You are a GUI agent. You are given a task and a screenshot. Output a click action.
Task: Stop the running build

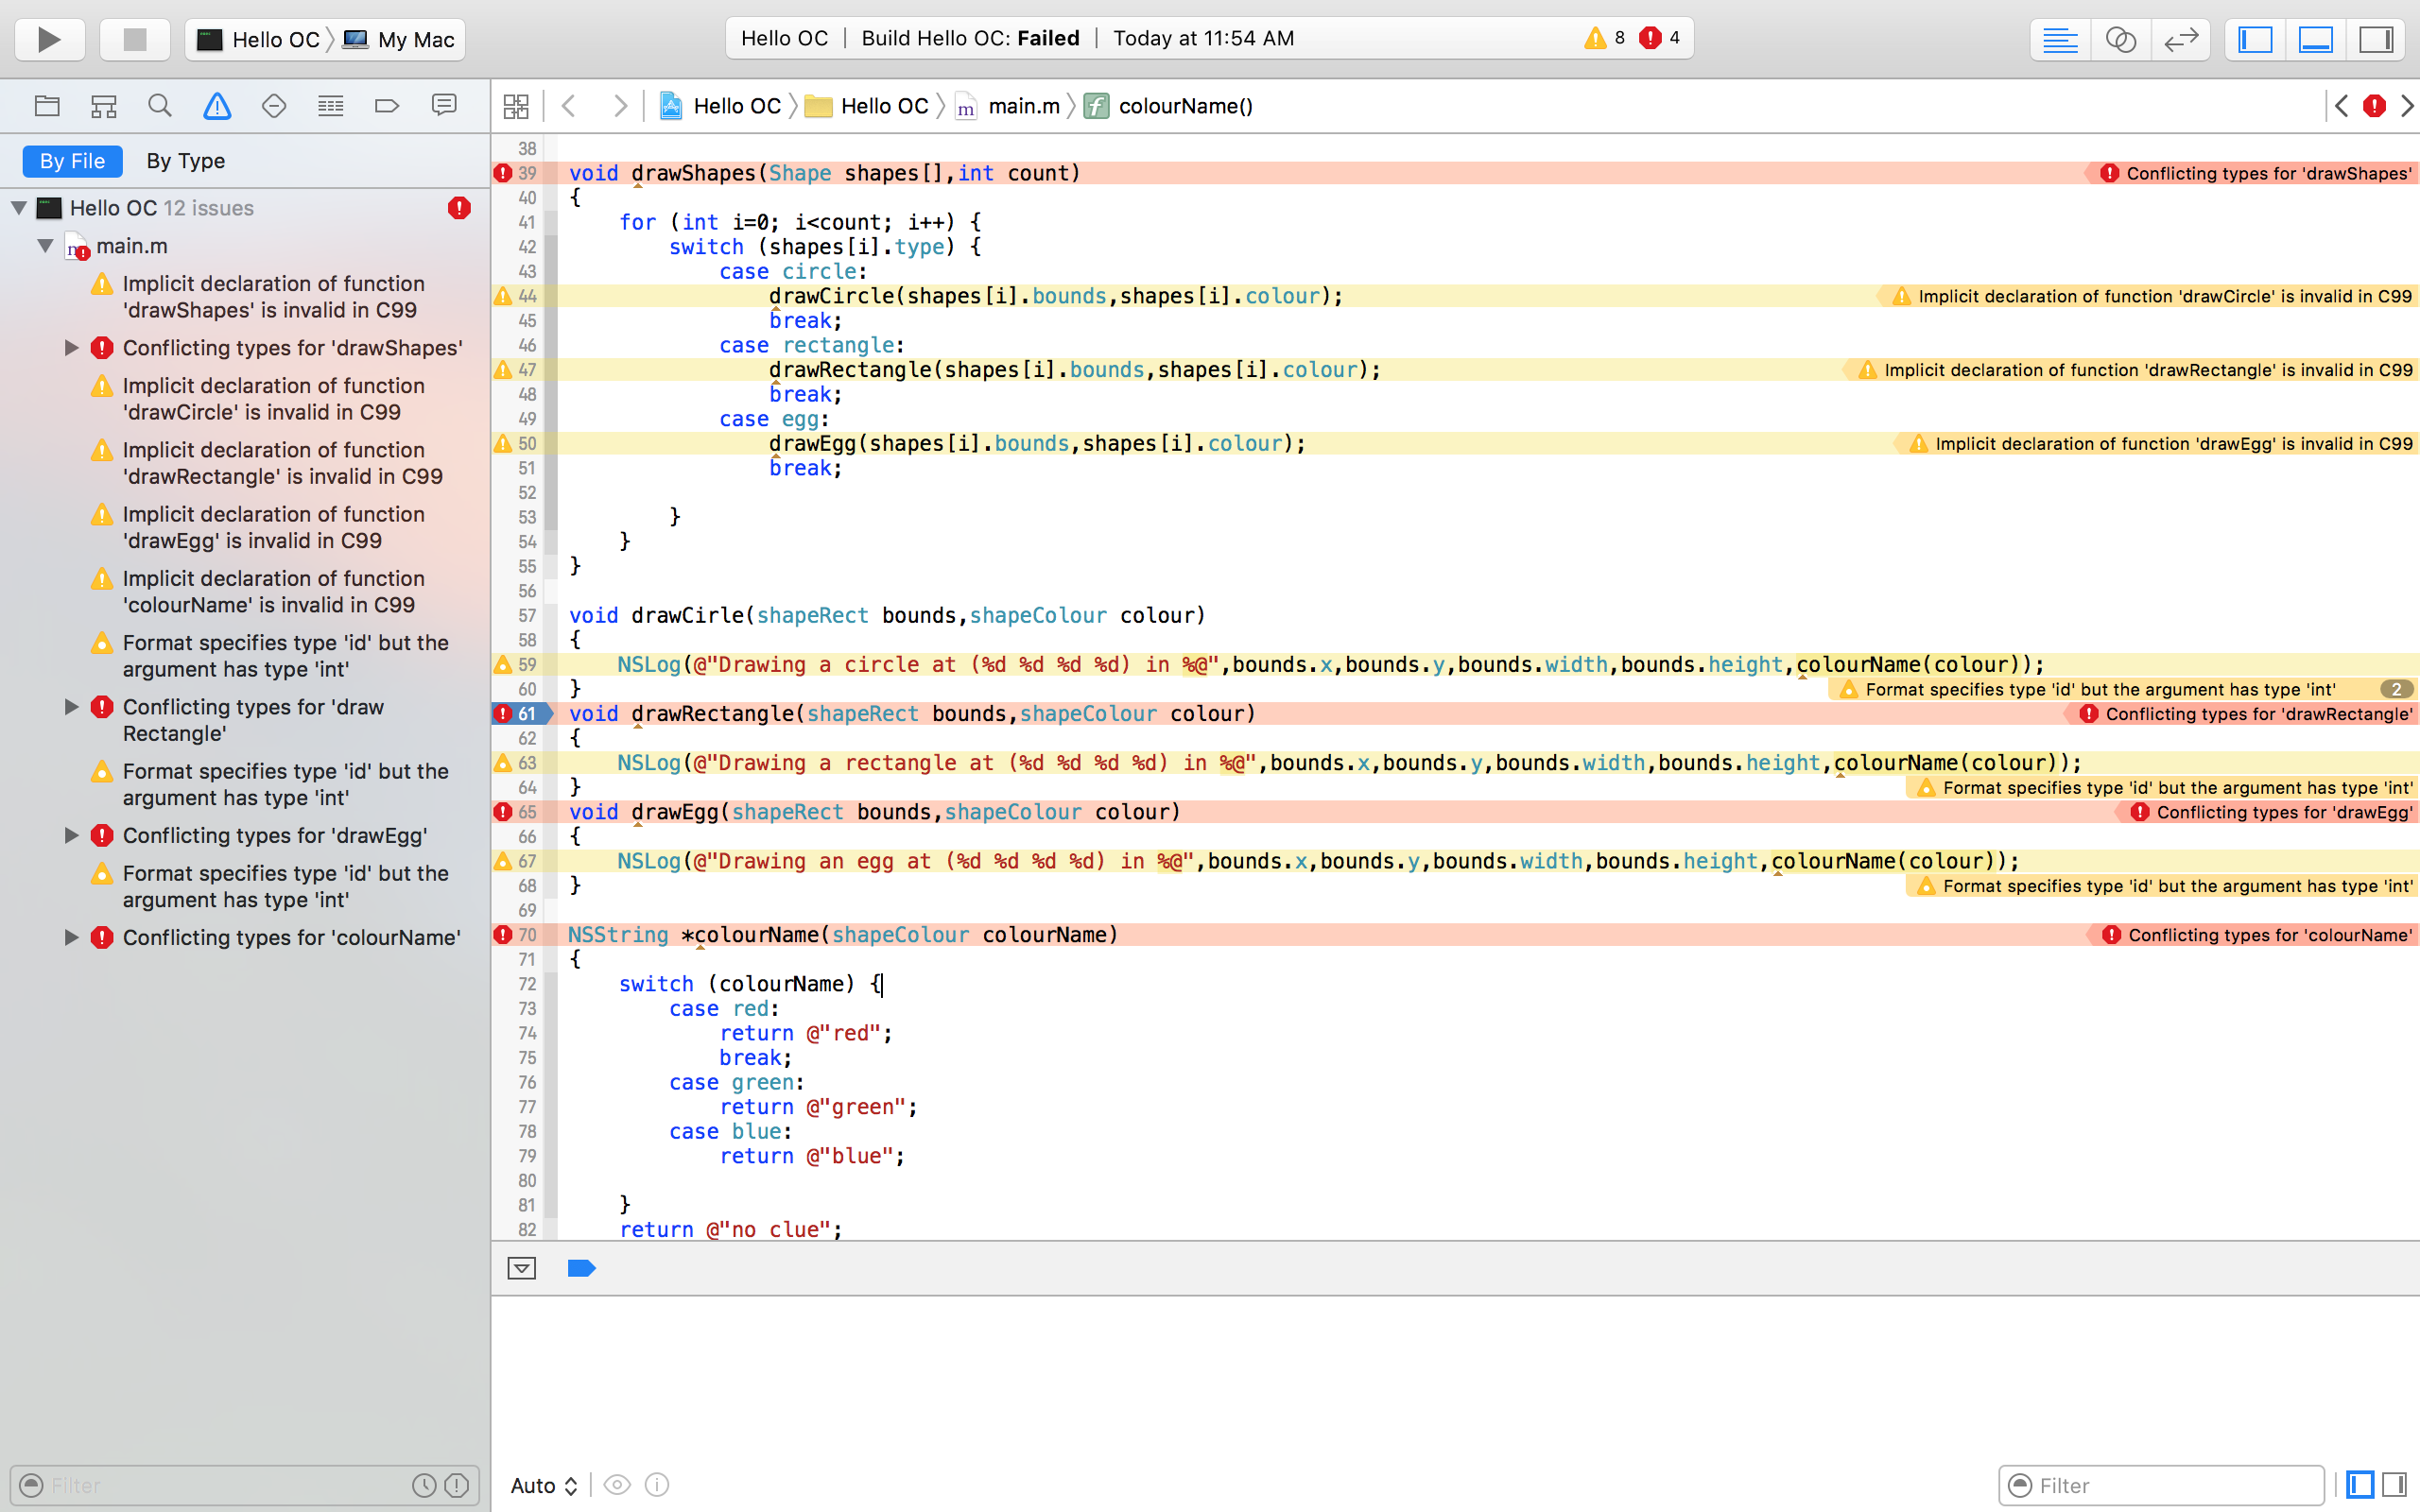[x=134, y=39]
